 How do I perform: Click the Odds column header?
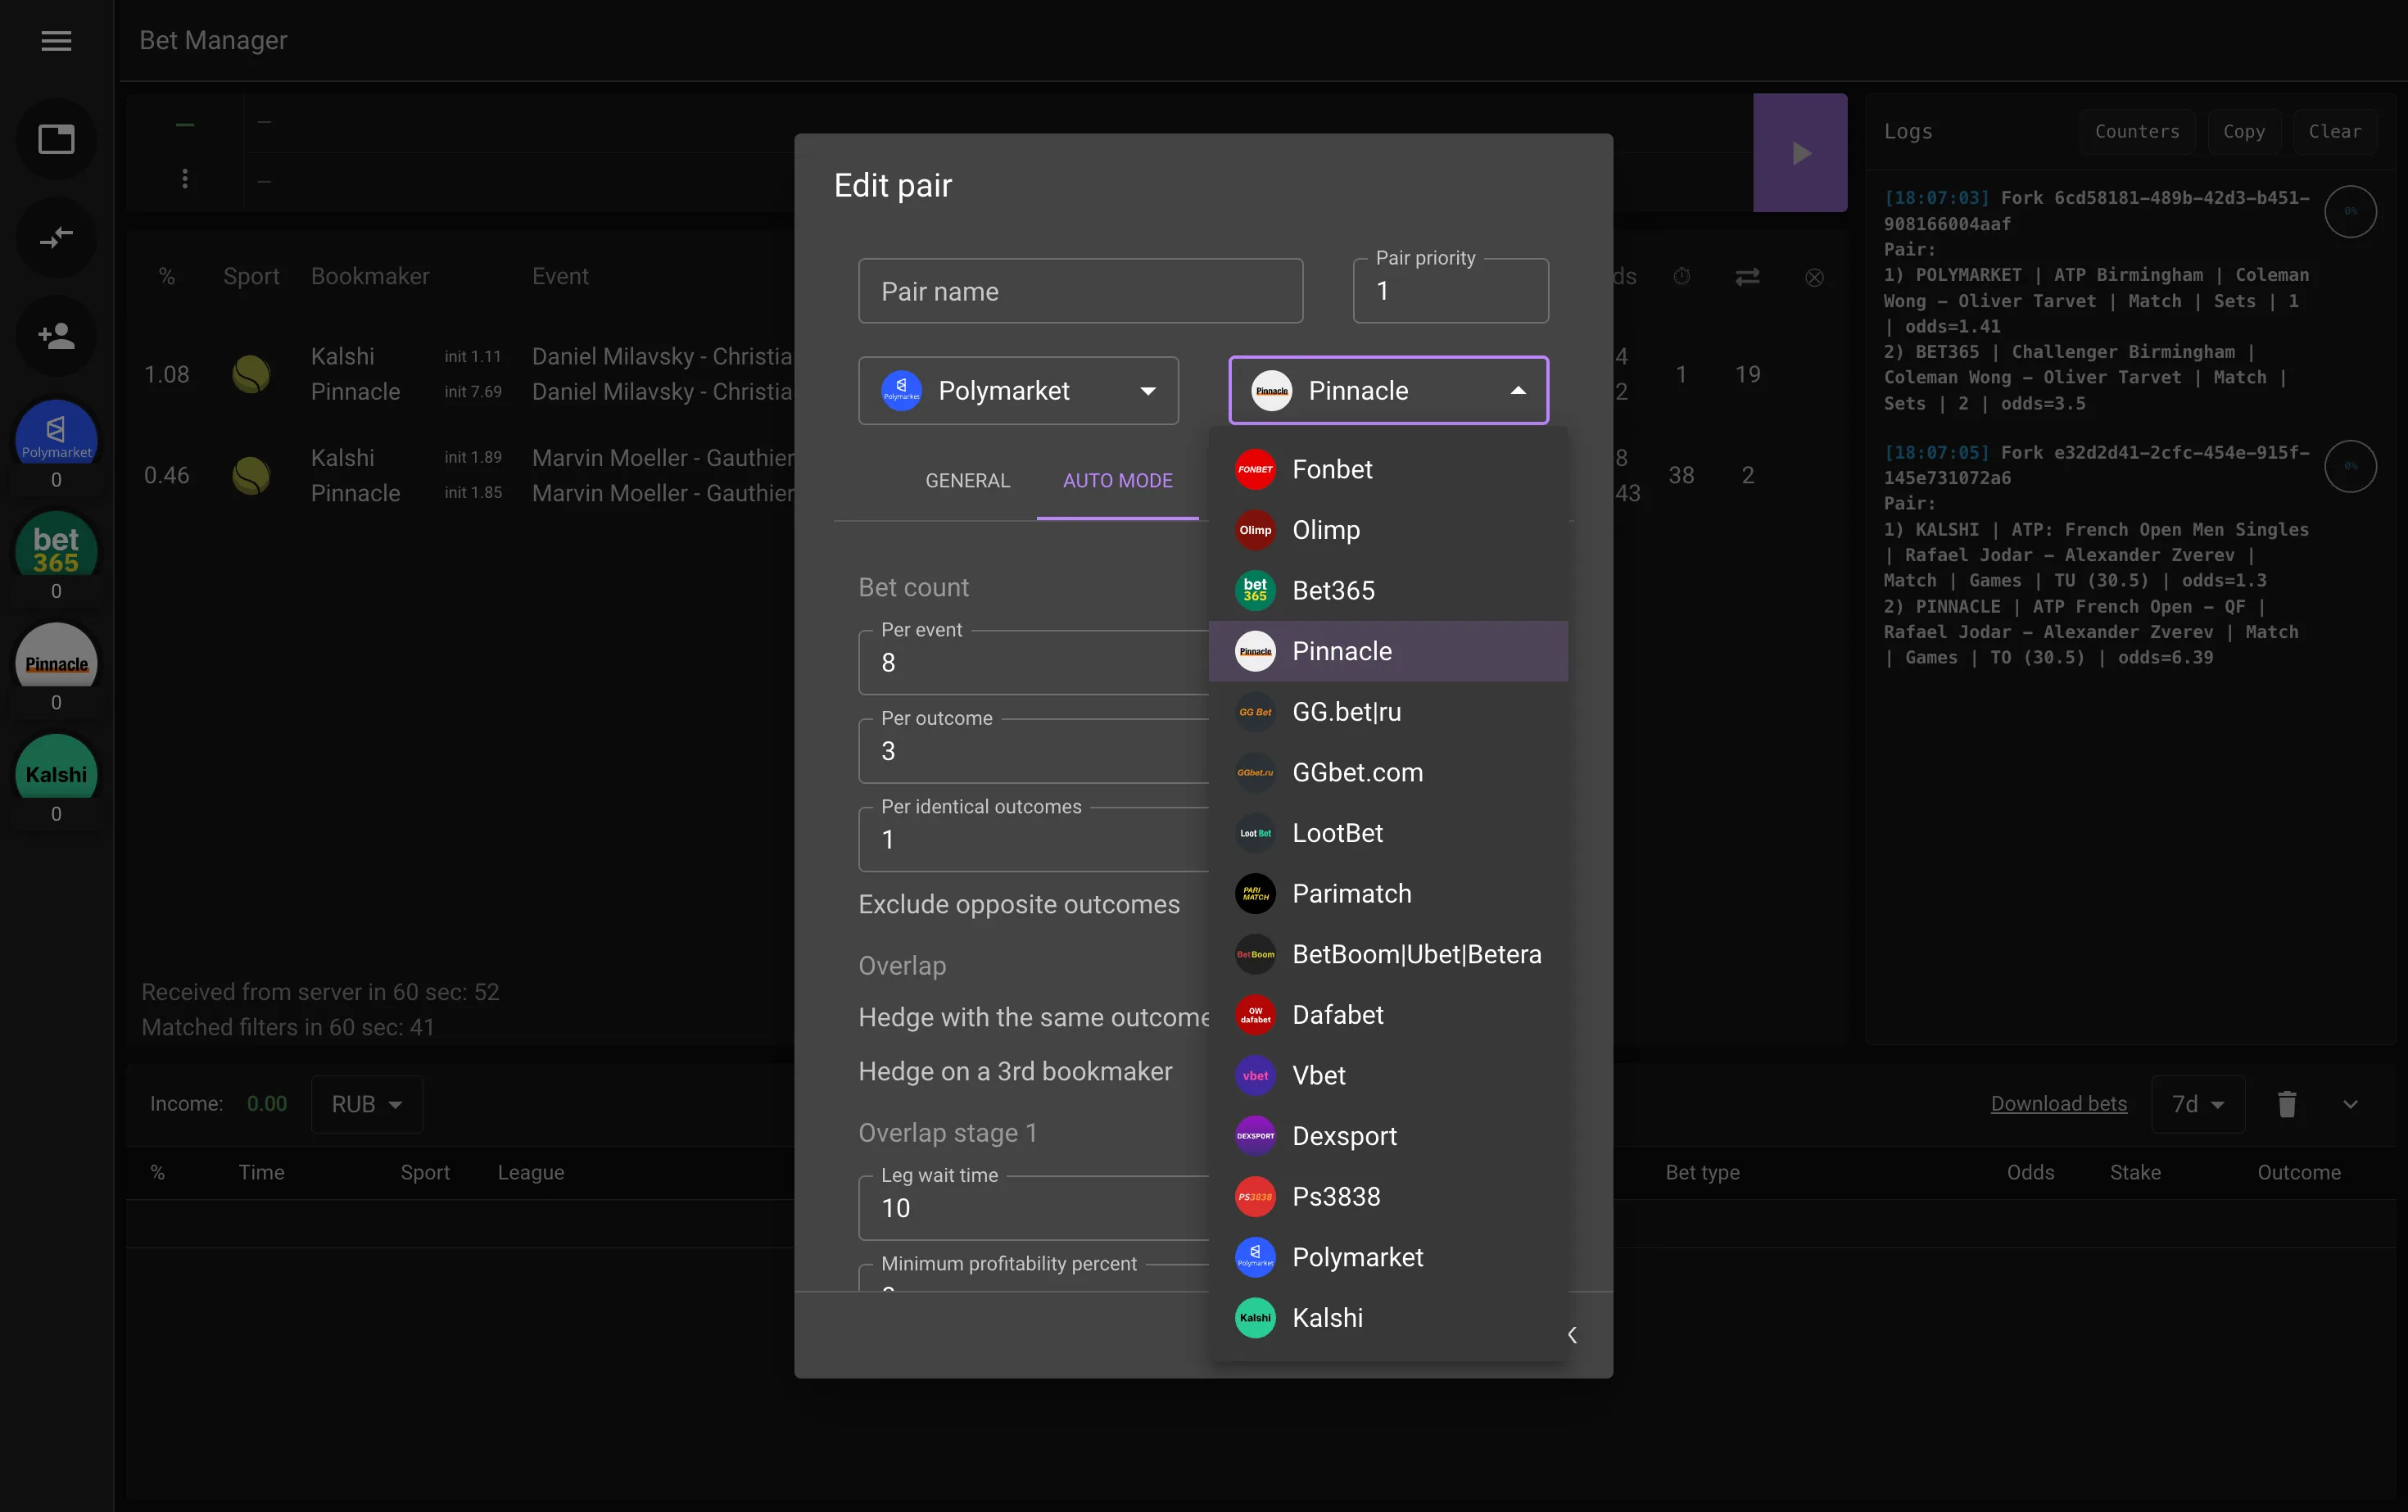pos(2030,1172)
